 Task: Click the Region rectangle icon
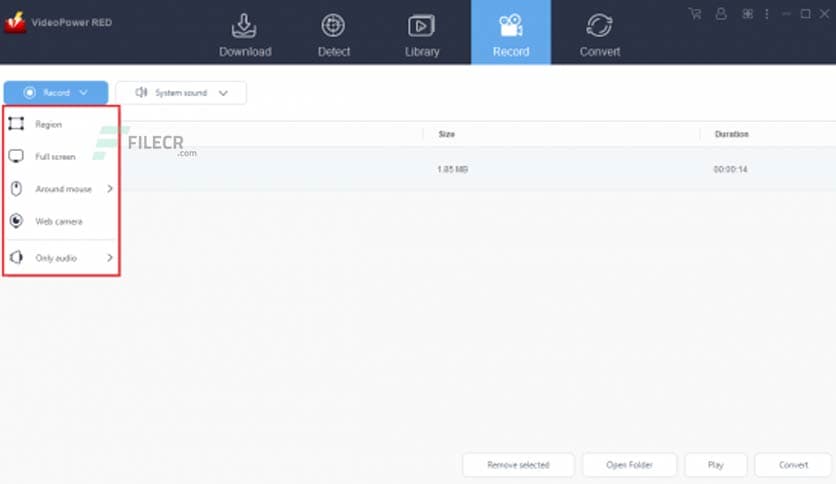(x=16, y=124)
